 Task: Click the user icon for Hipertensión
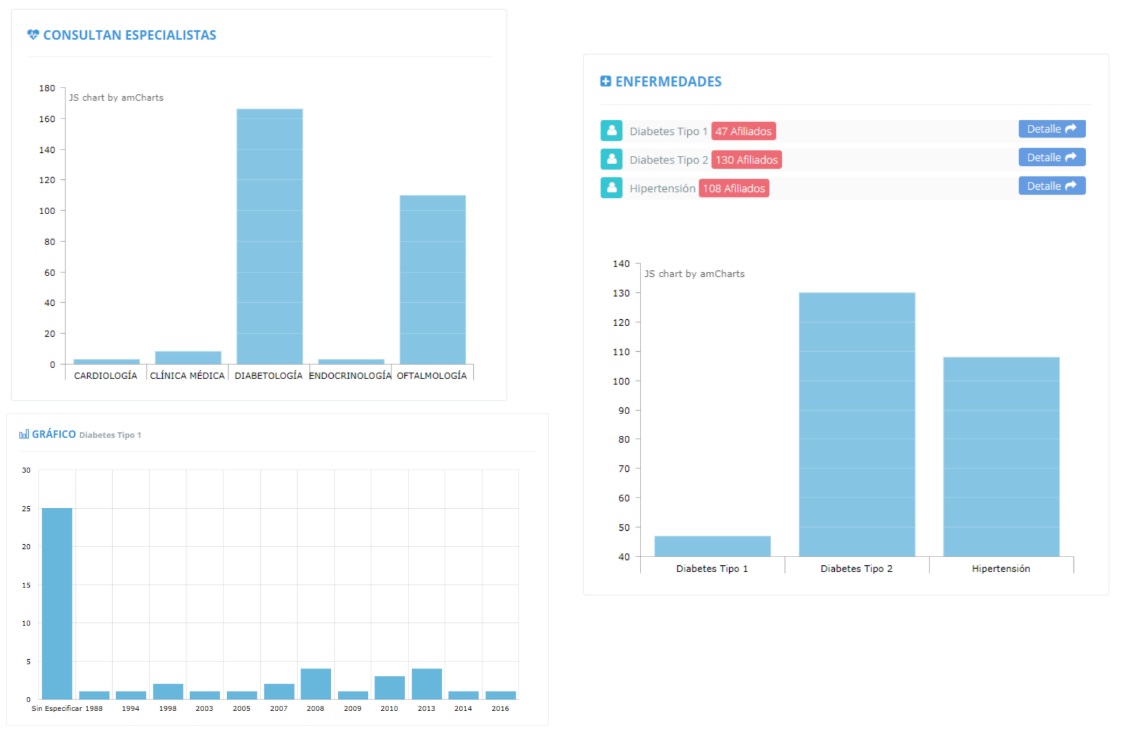[x=611, y=188]
